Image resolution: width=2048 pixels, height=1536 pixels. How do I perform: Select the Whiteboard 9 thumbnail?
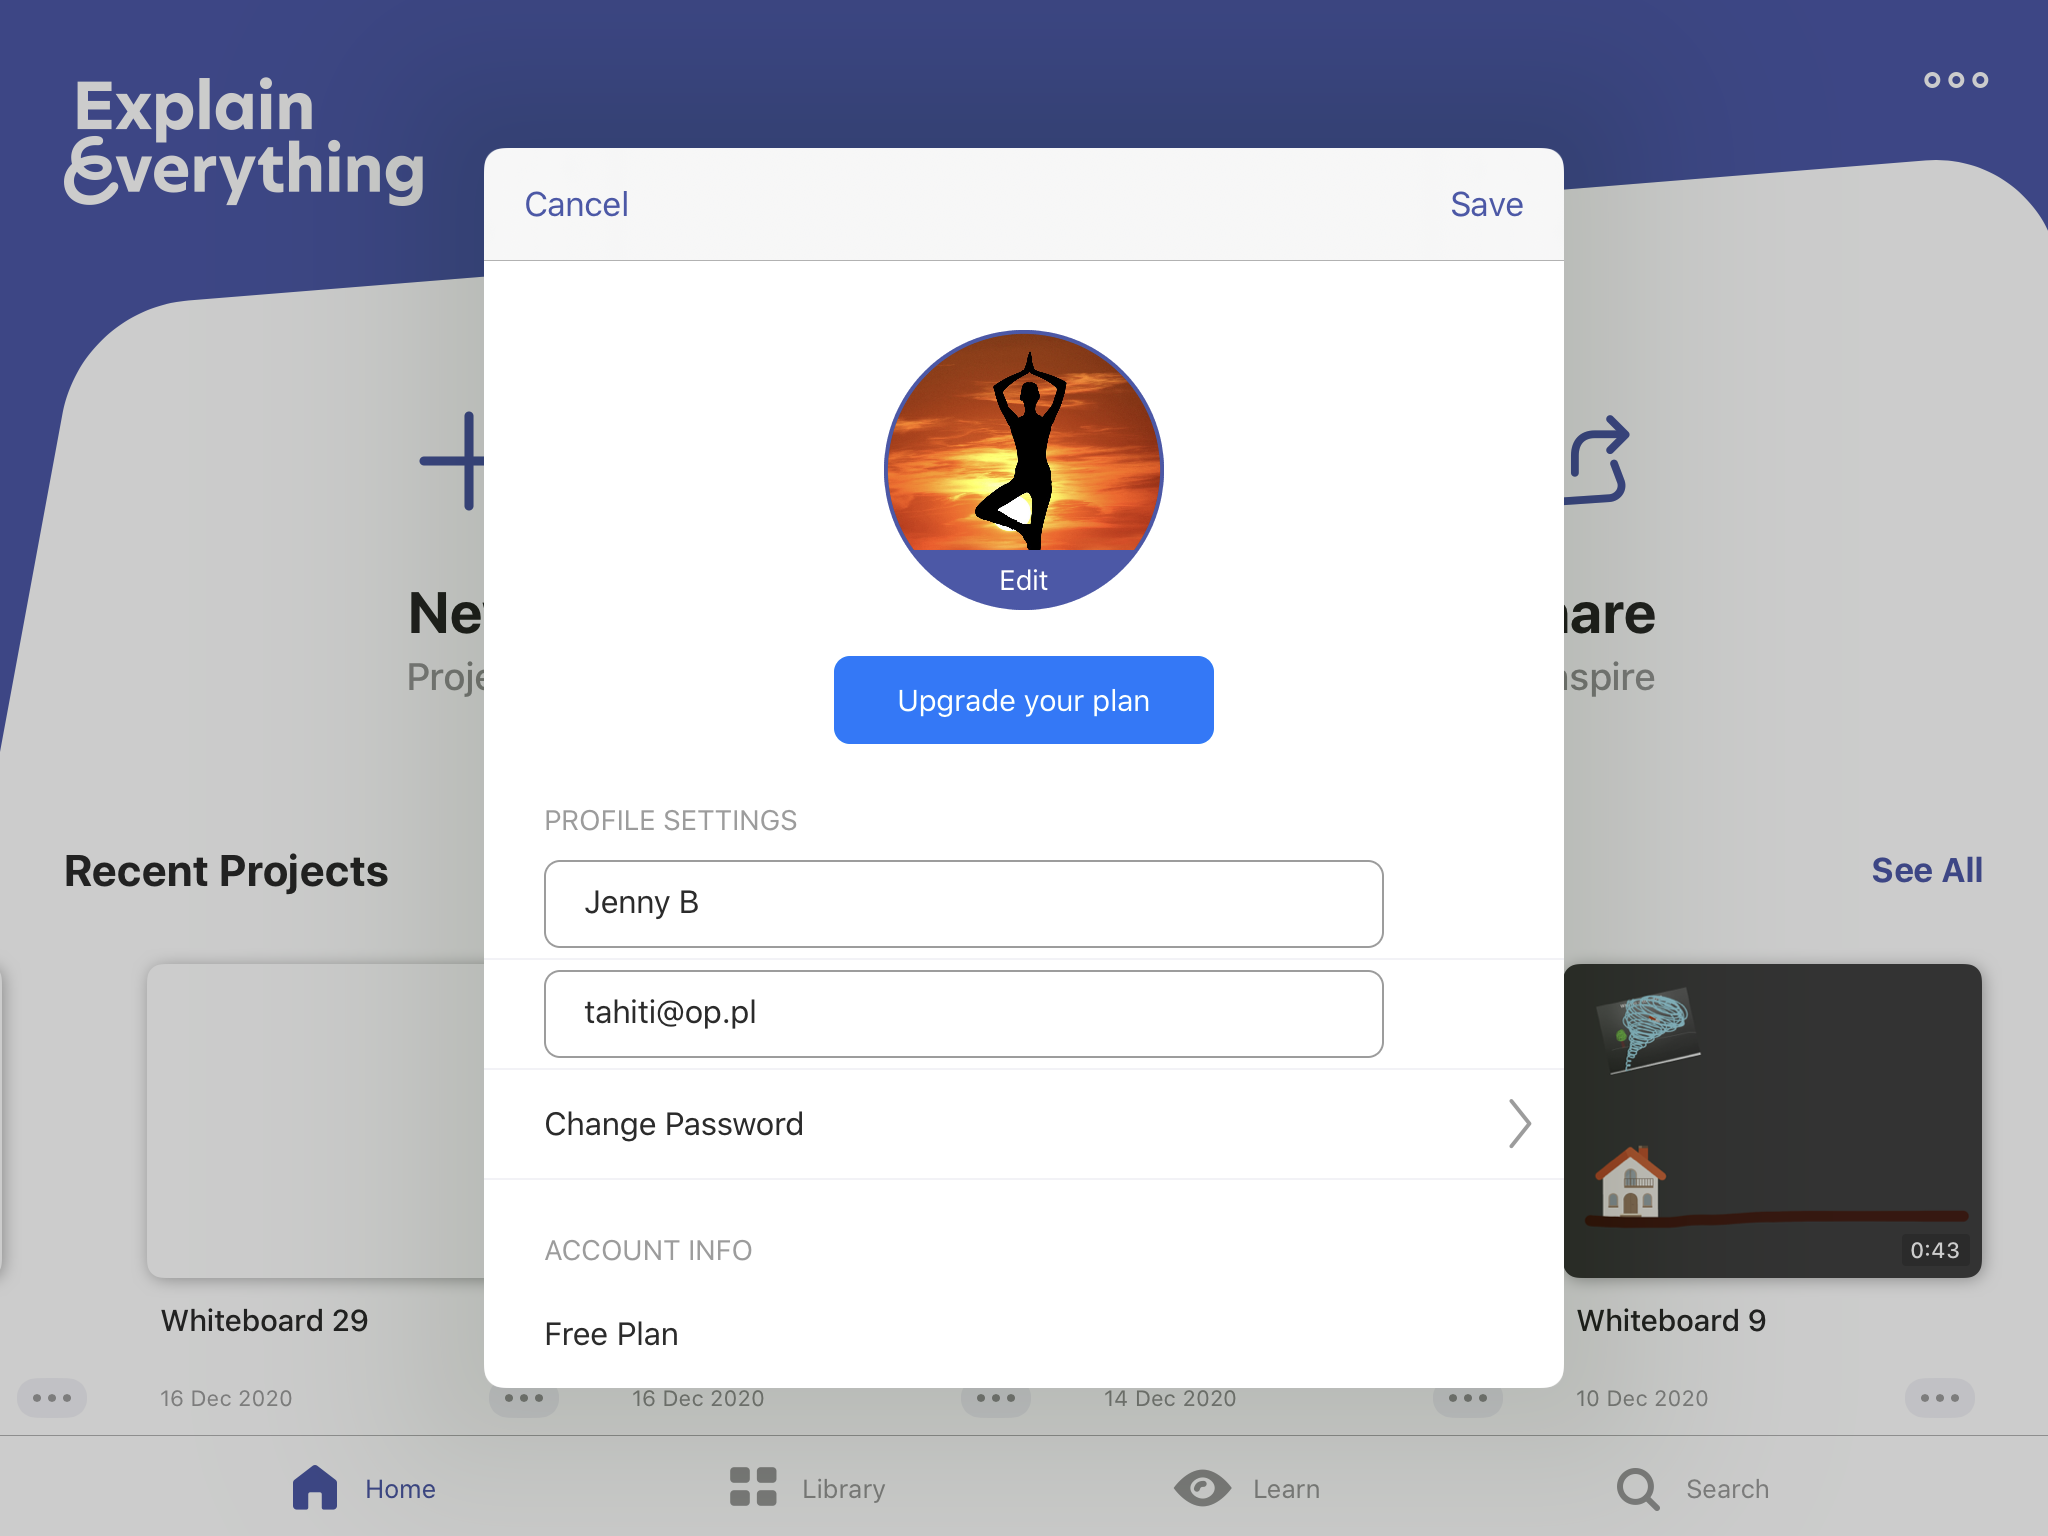coord(1769,1118)
